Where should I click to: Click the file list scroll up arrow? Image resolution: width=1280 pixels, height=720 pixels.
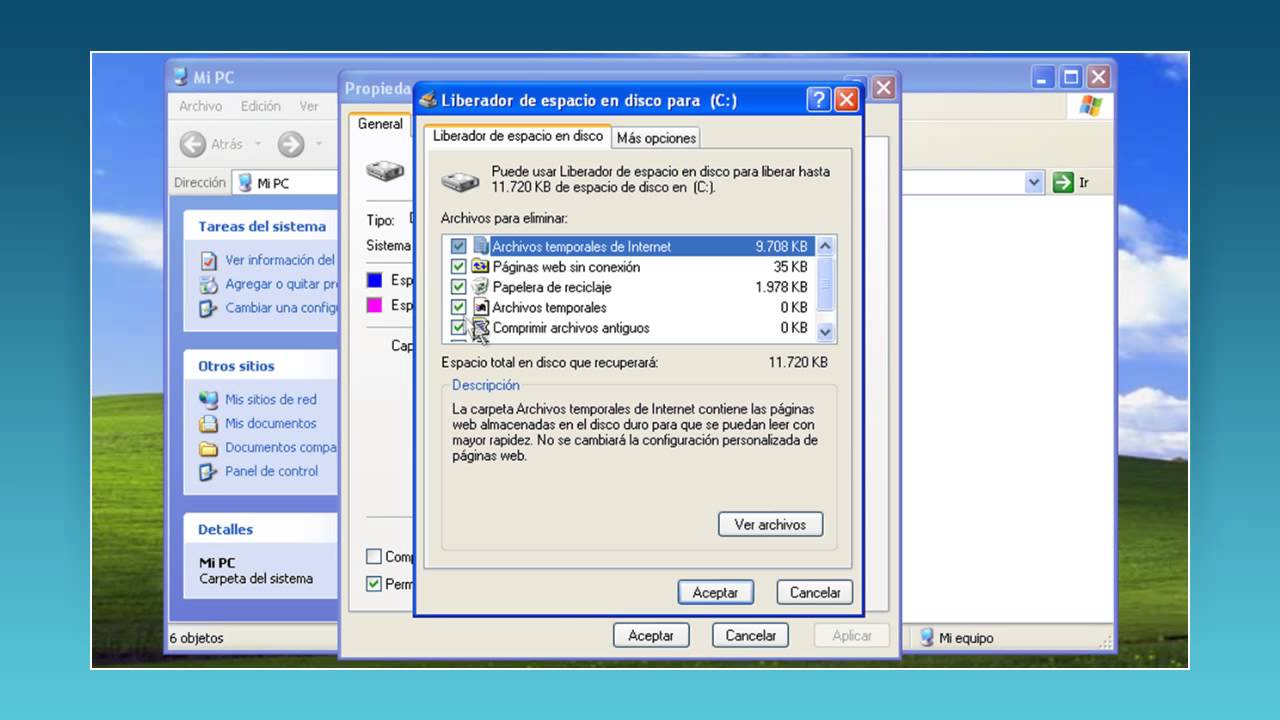coord(826,246)
